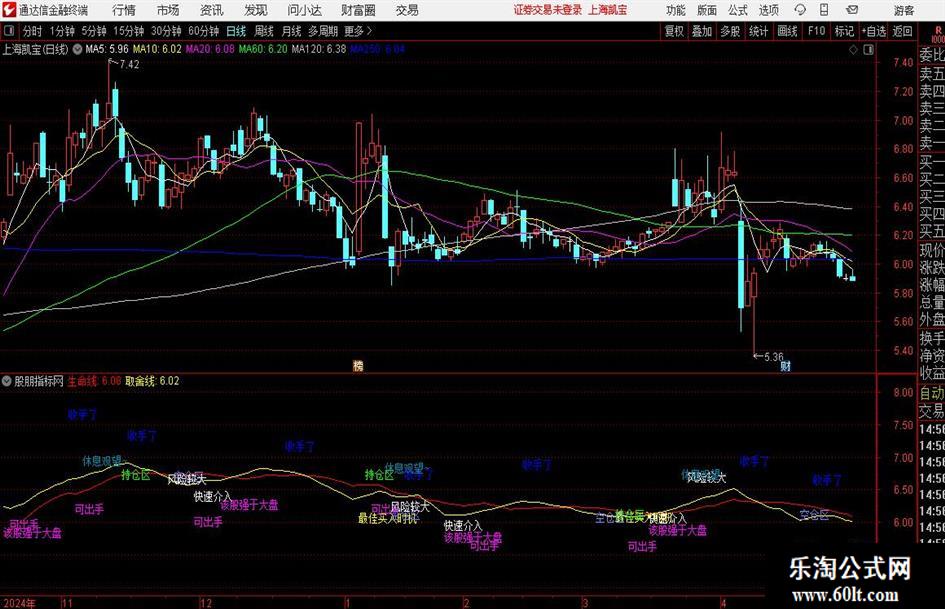Open the 市场 menu
945x609 pixels.
click(168, 10)
